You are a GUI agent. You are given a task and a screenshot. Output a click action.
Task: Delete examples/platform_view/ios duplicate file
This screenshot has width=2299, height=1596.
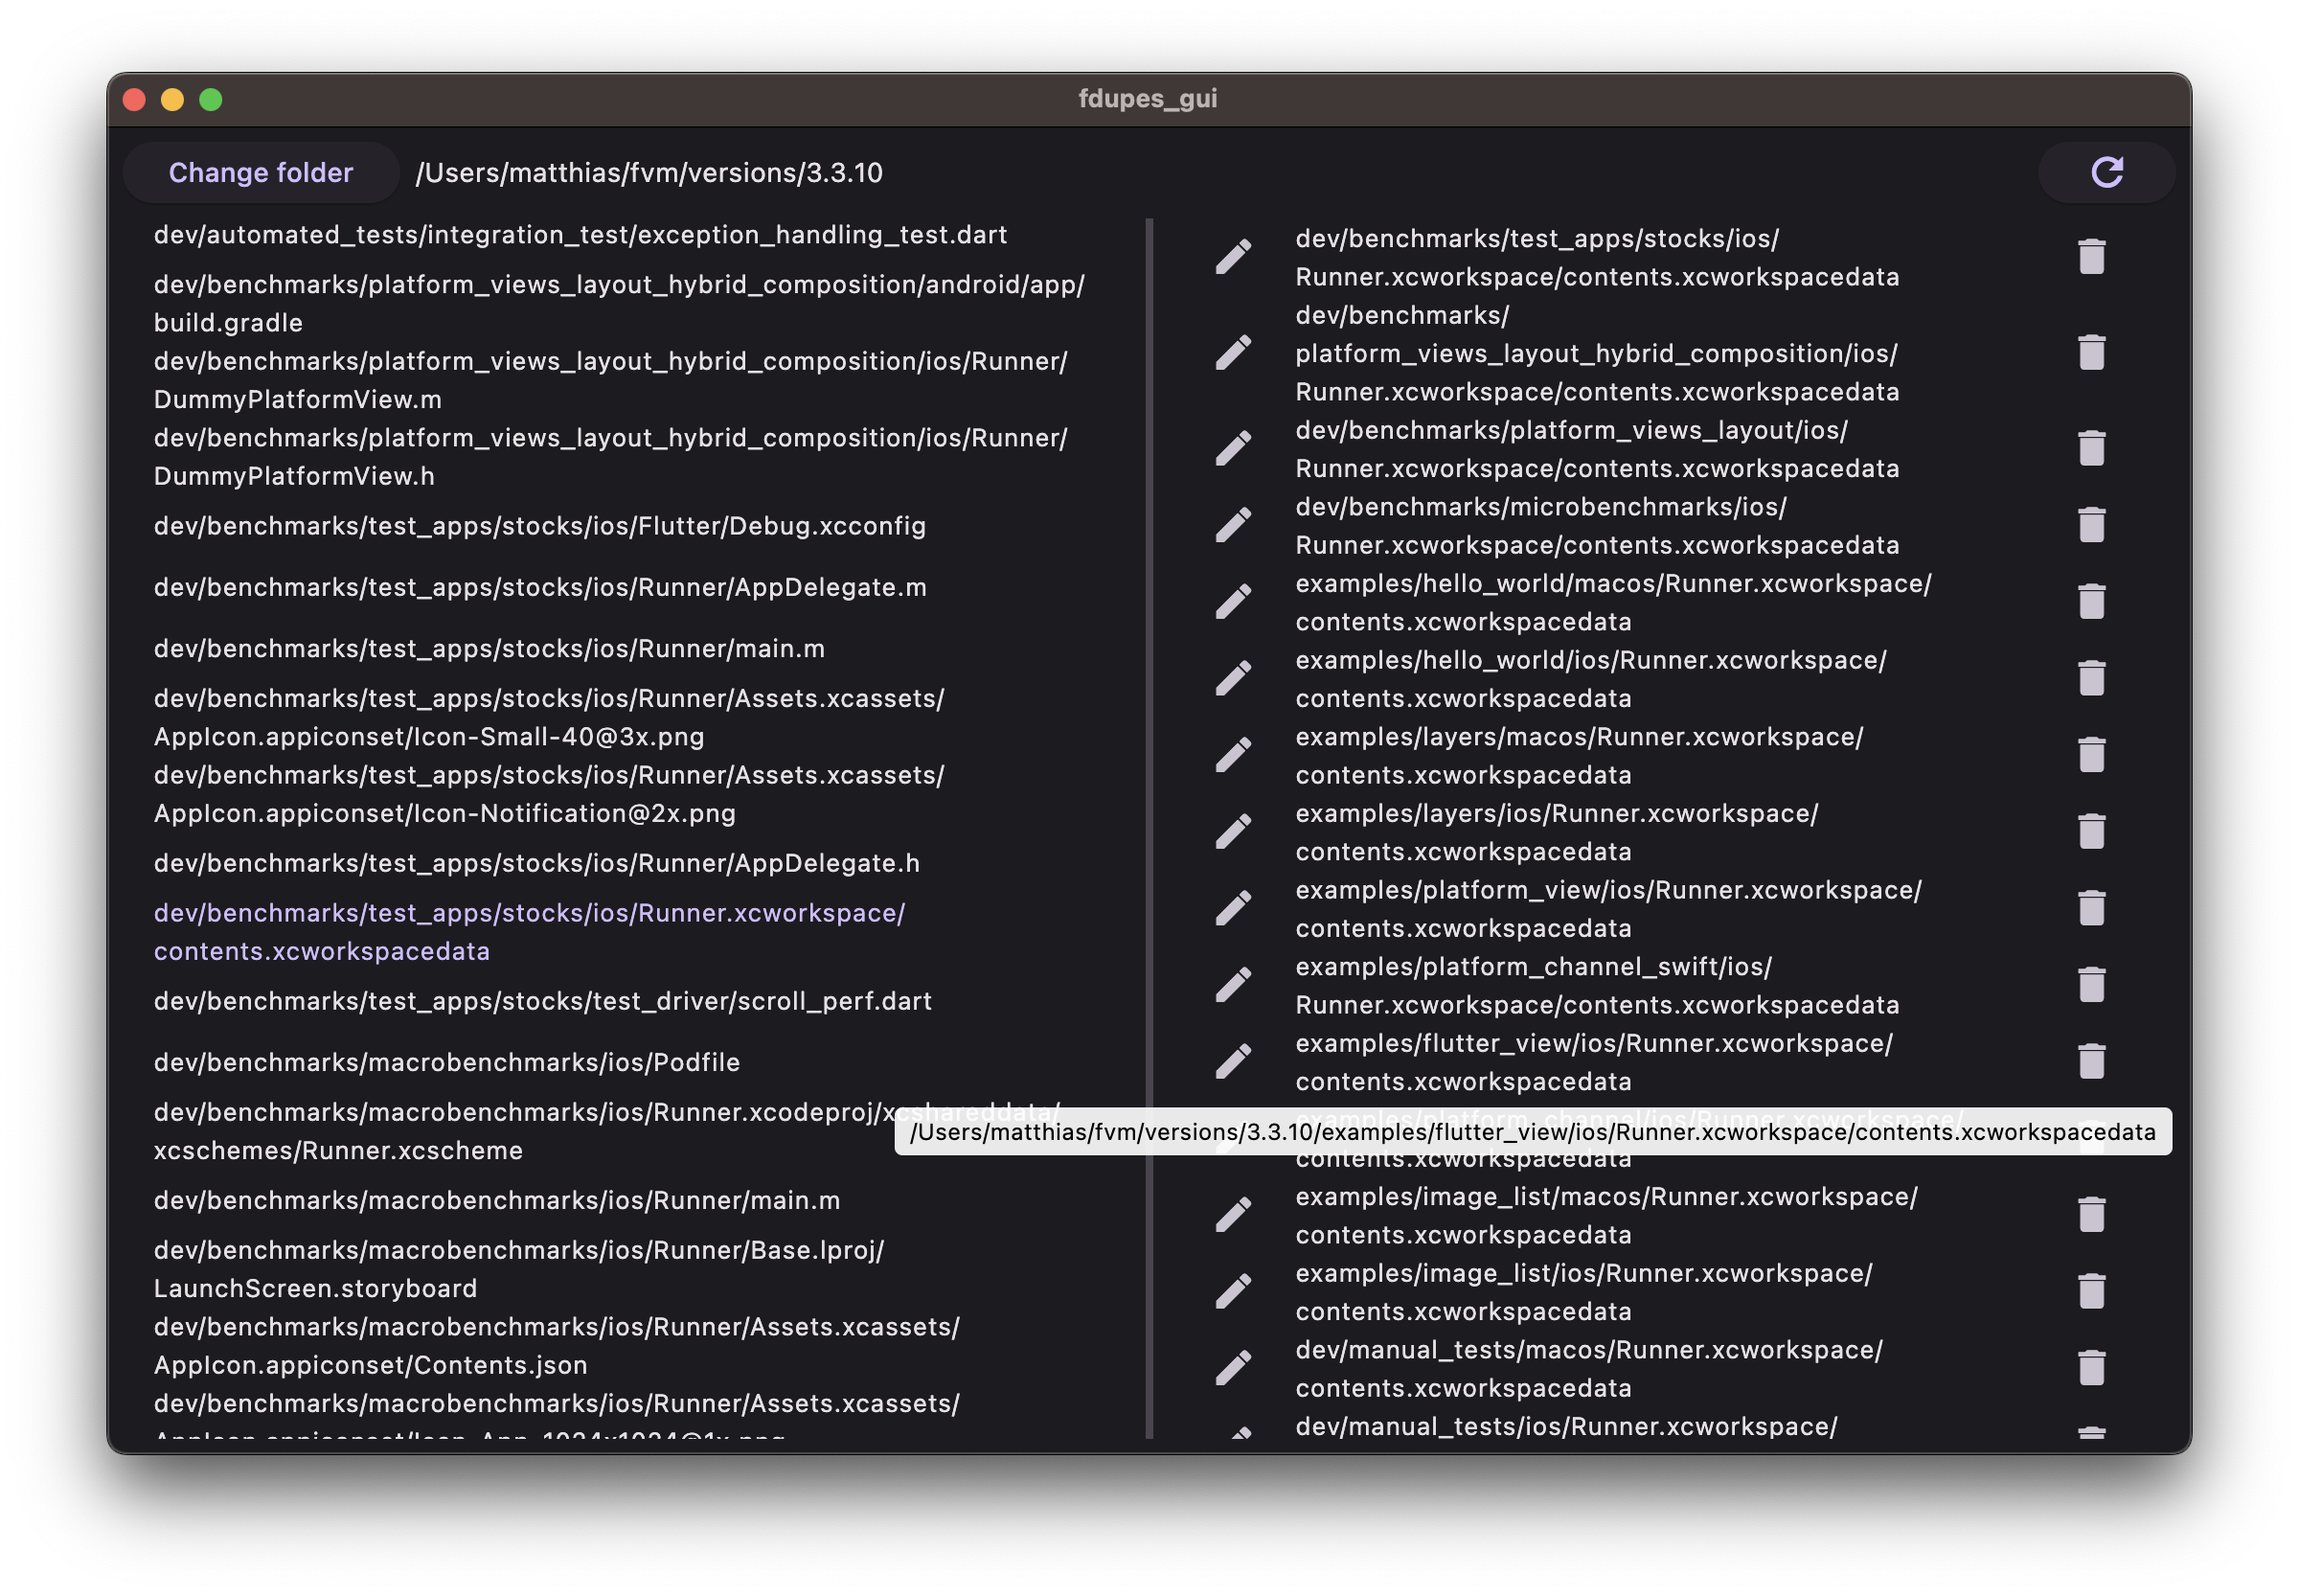click(x=2091, y=908)
